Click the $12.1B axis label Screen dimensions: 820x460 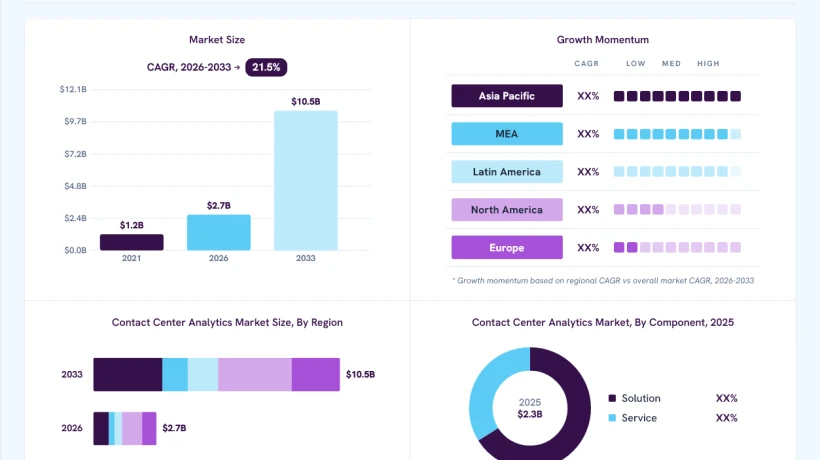click(x=73, y=89)
